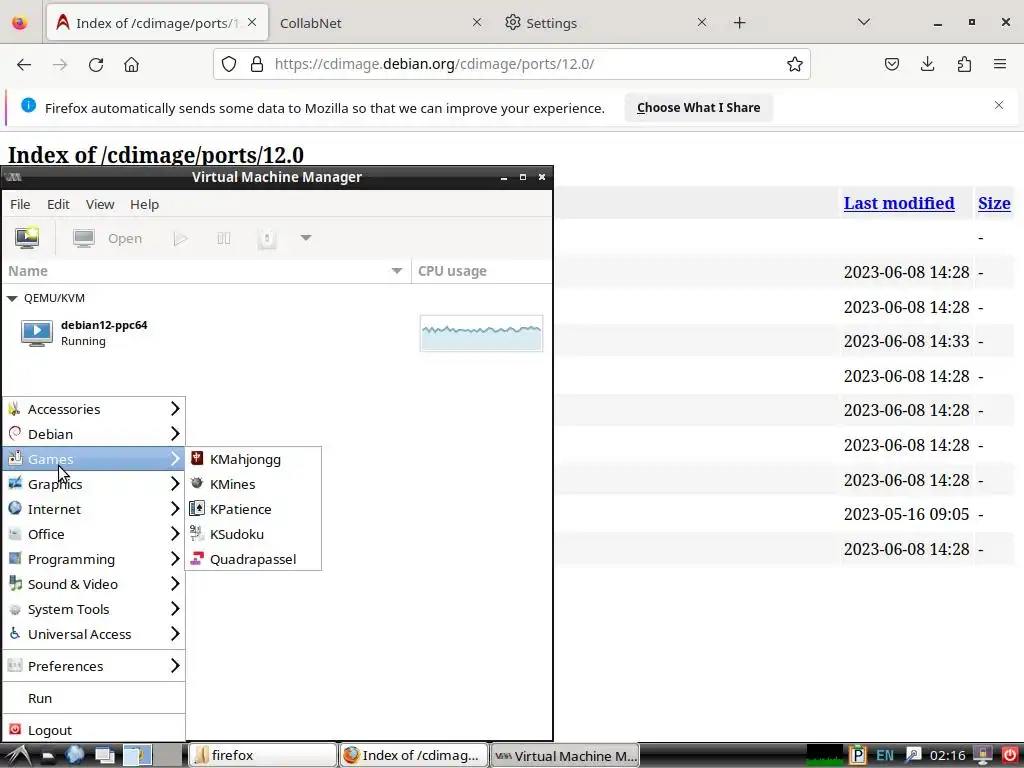This screenshot has width=1024, height=768.
Task: Click the red power button in tray
Action: [1010, 756]
